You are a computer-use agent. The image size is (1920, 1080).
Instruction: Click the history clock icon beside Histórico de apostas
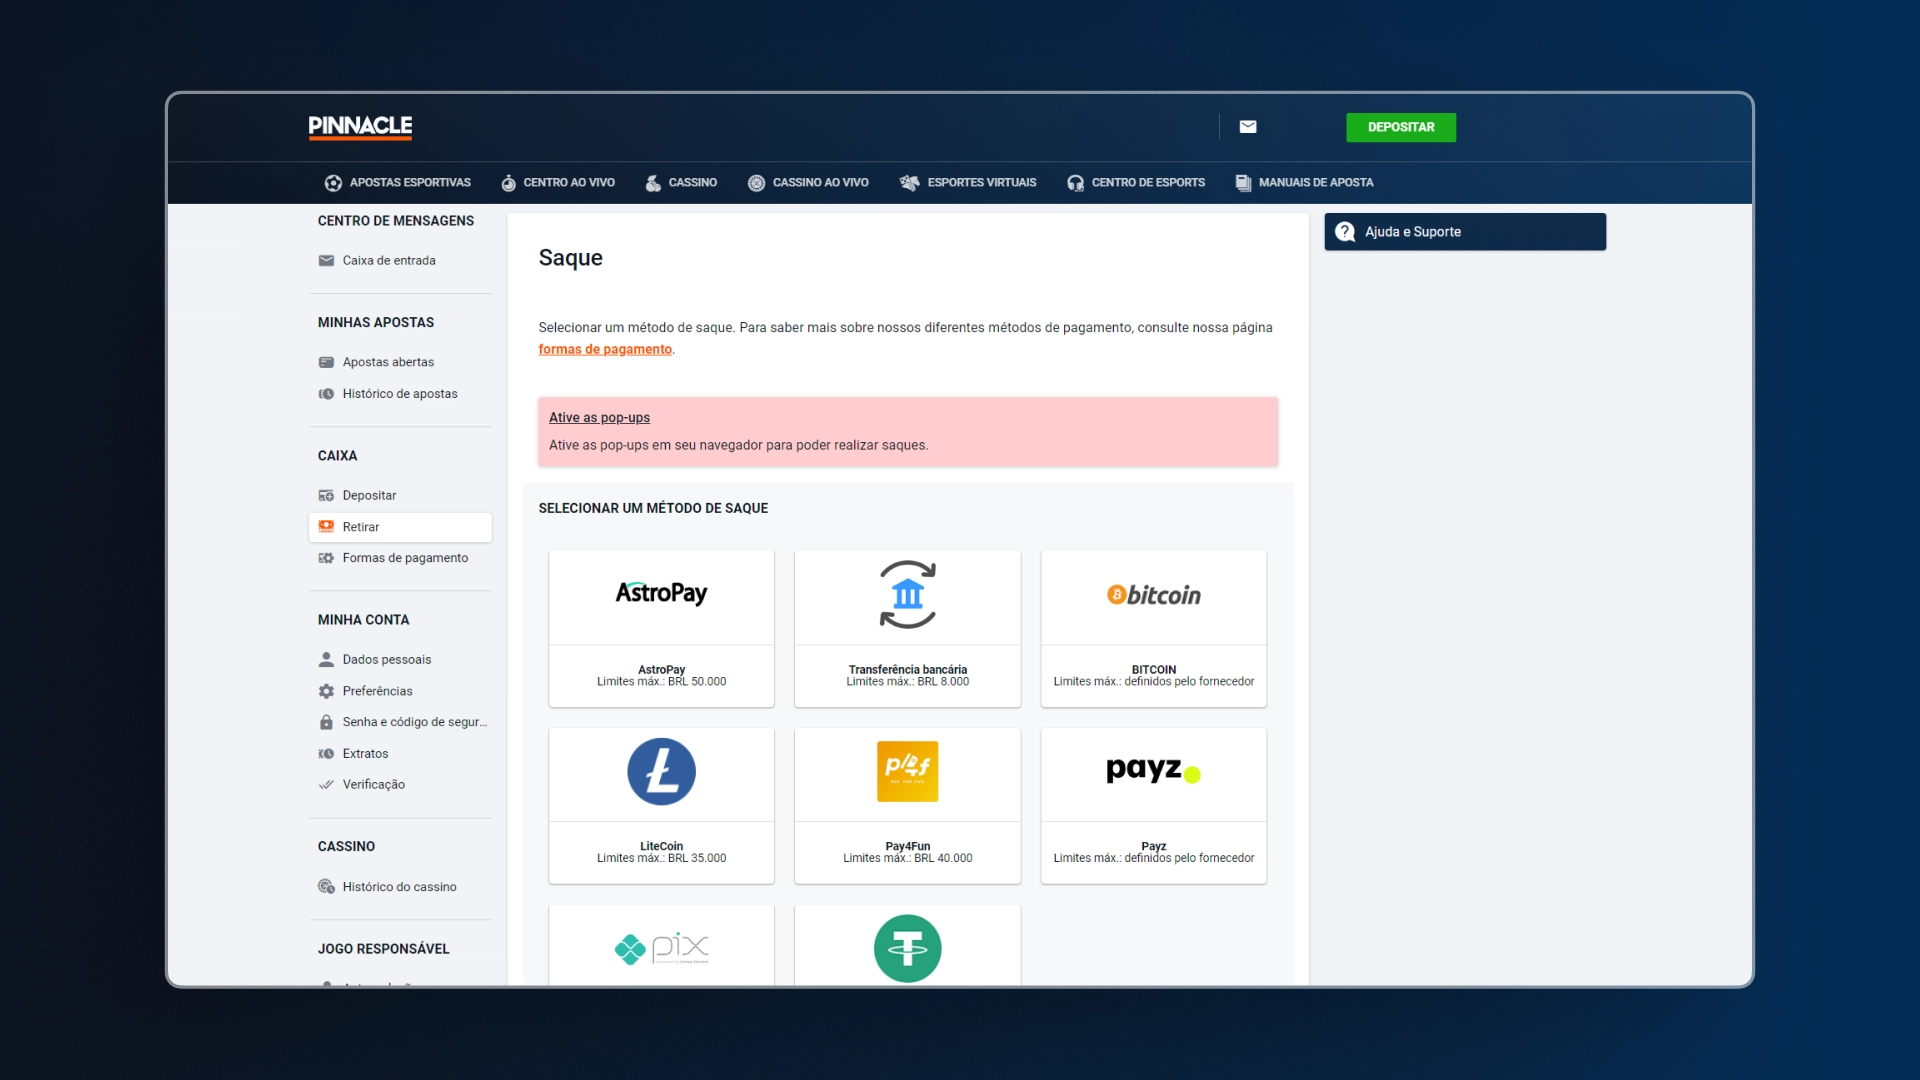pyautogui.click(x=326, y=394)
